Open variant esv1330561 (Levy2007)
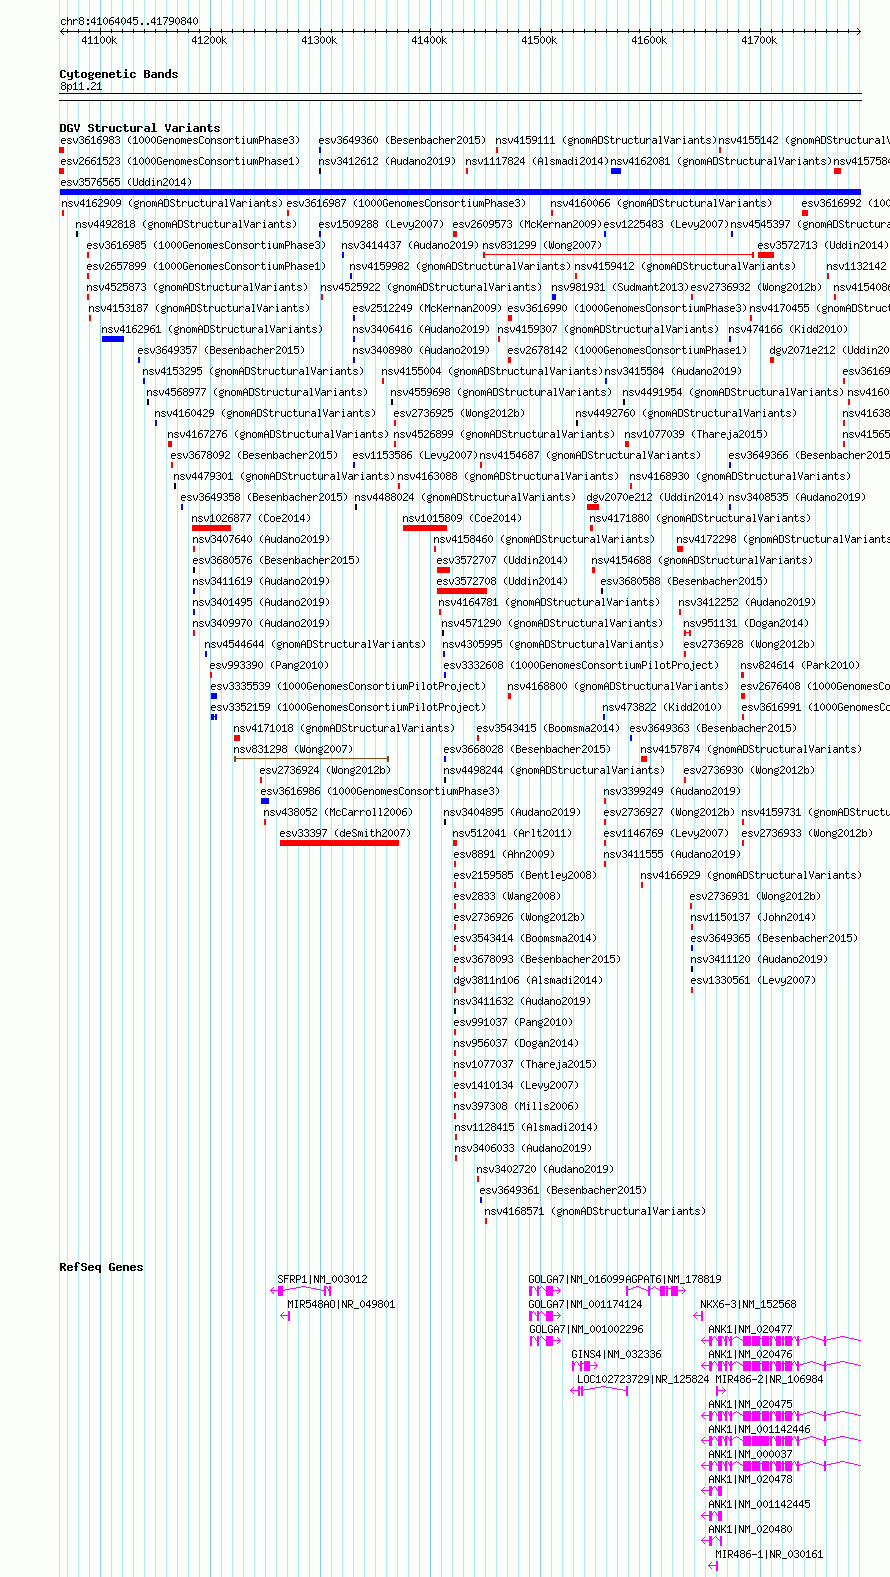The width and height of the screenshot is (890, 1577). point(753,980)
